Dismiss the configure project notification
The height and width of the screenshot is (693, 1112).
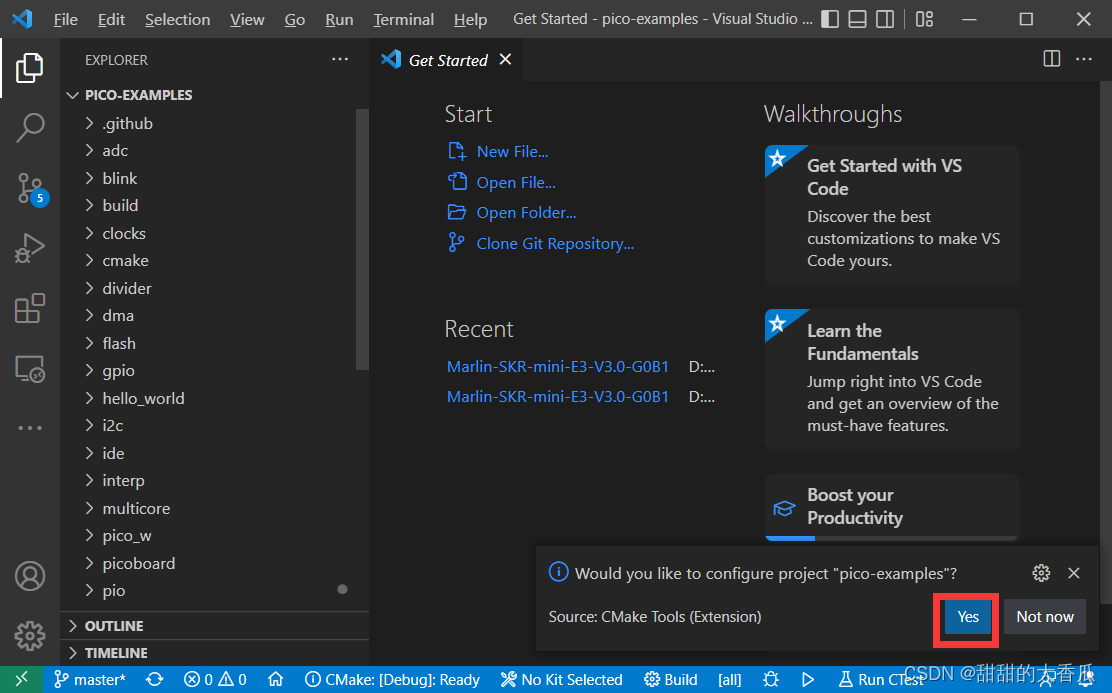coord(1074,573)
